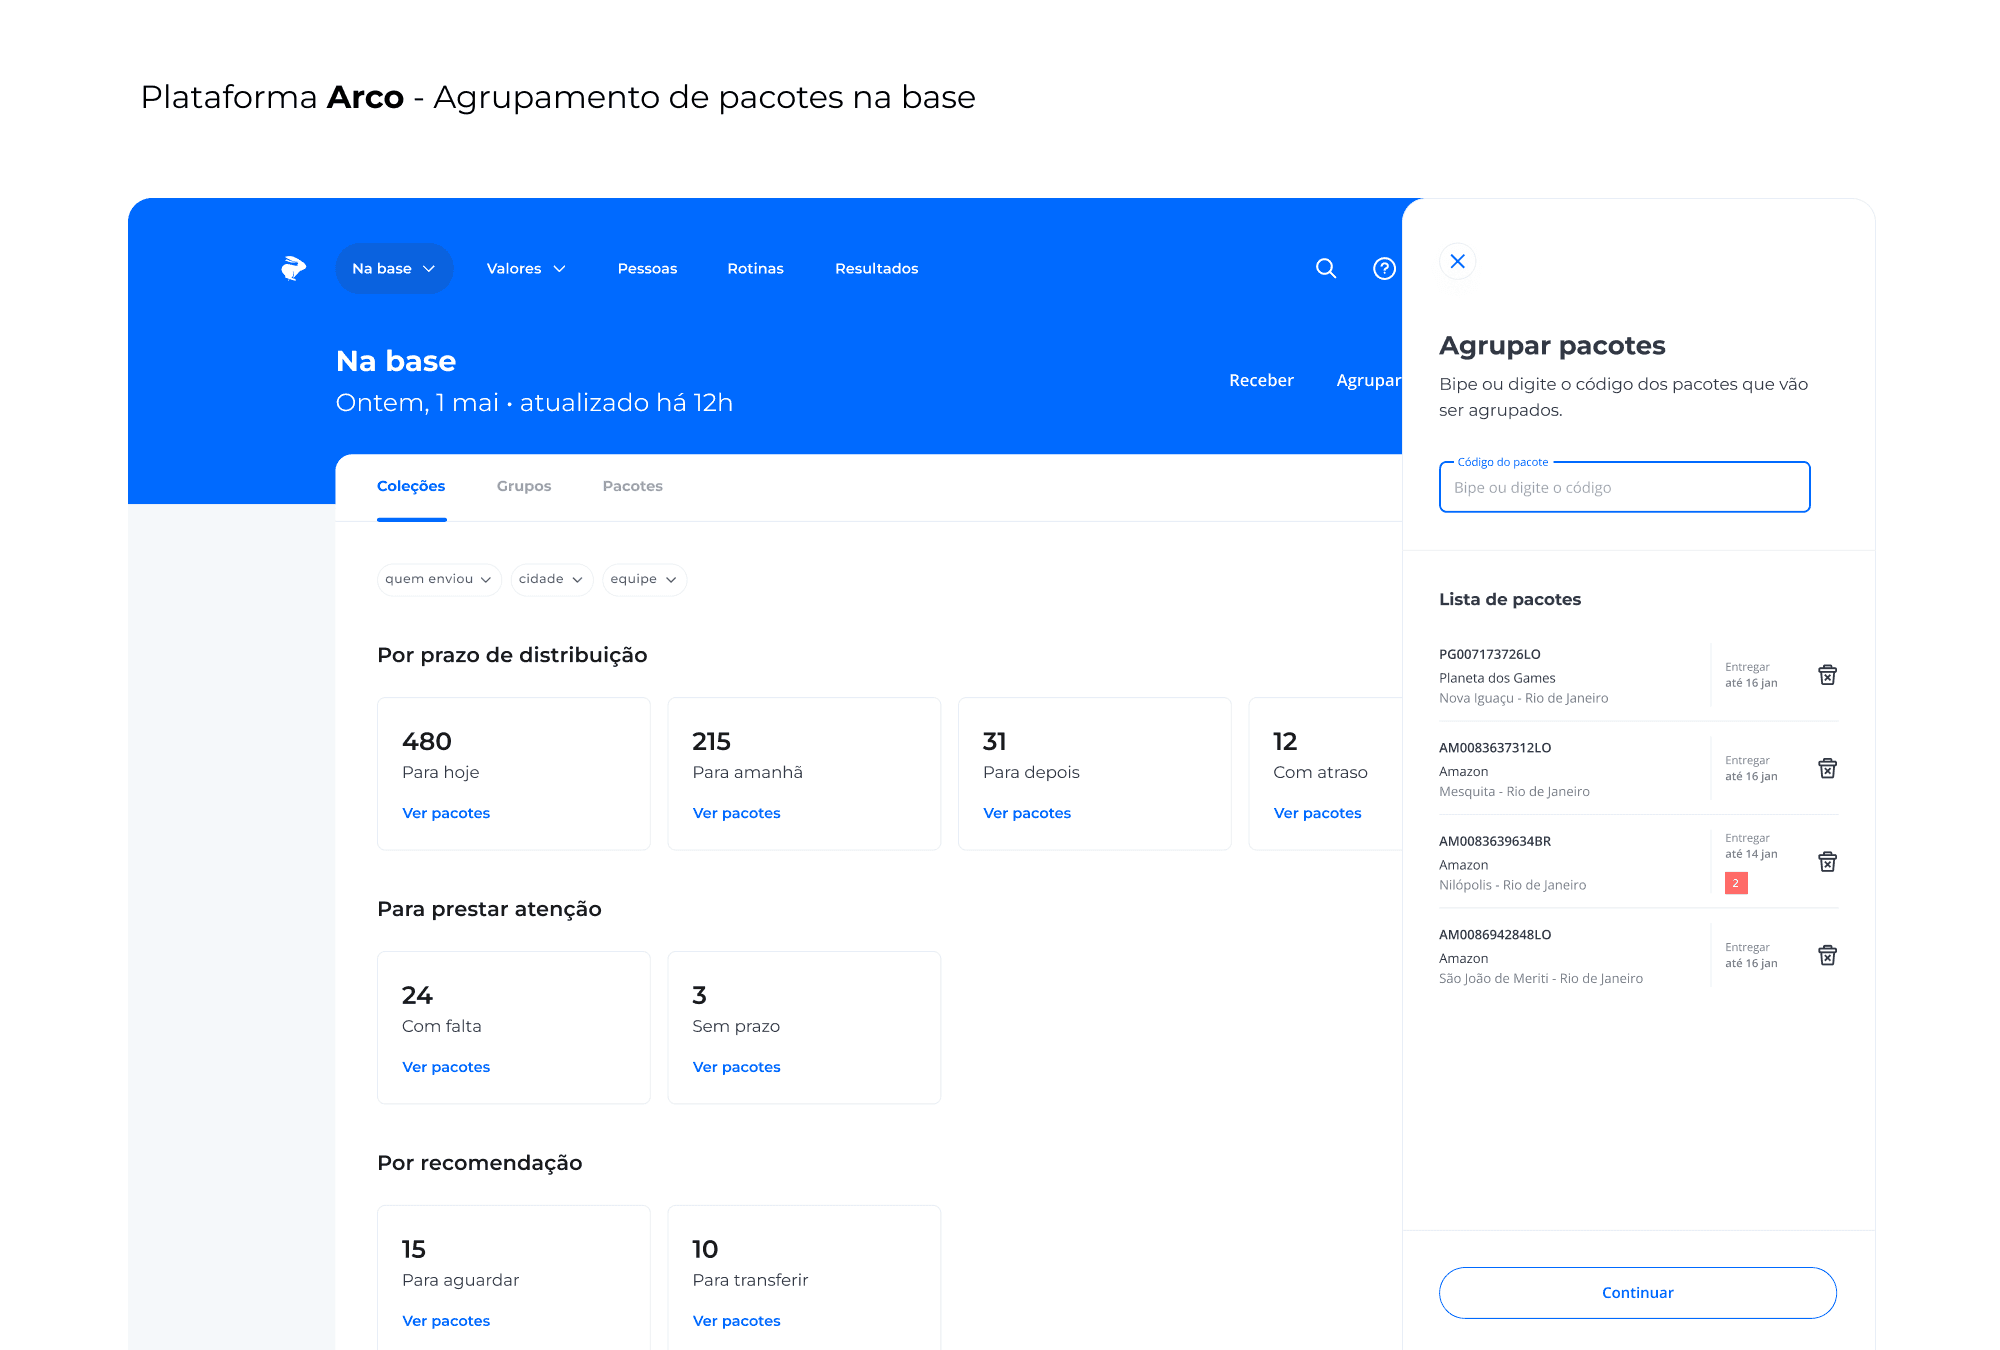Focus the Código do pacote input field
2000x1350 pixels.
pyautogui.click(x=1624, y=487)
